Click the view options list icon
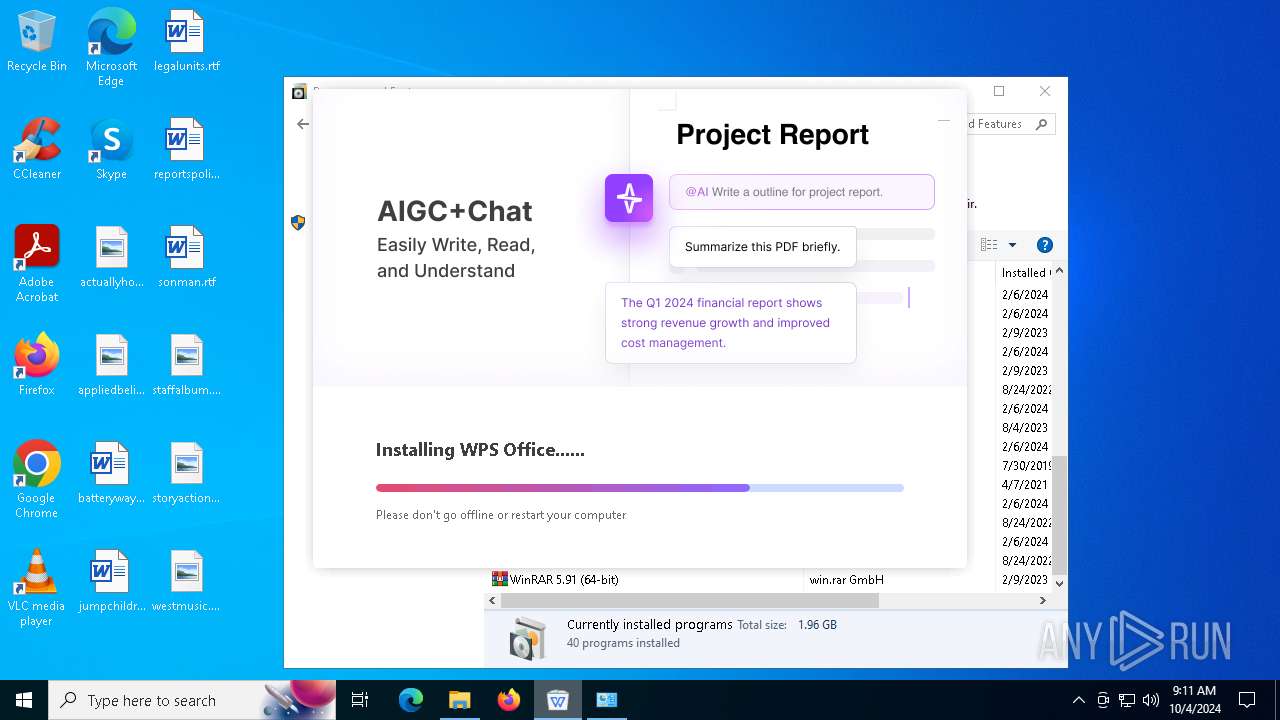This screenshot has height=720, width=1280. click(989, 245)
